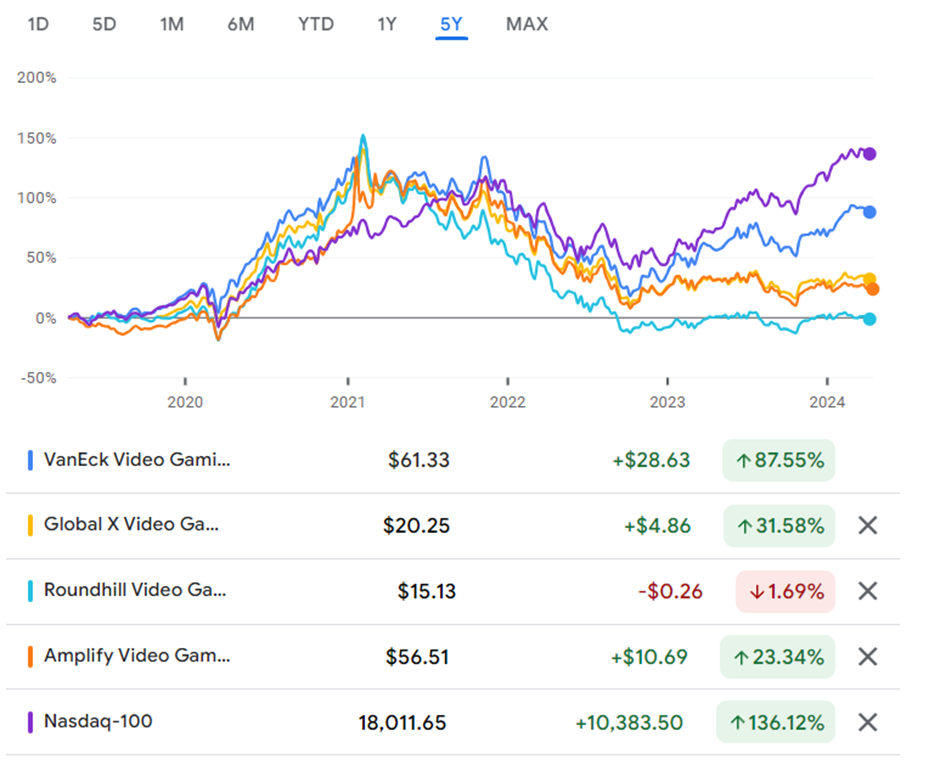Select the MAX time range
This screenshot has width=940, height=765.
[527, 24]
